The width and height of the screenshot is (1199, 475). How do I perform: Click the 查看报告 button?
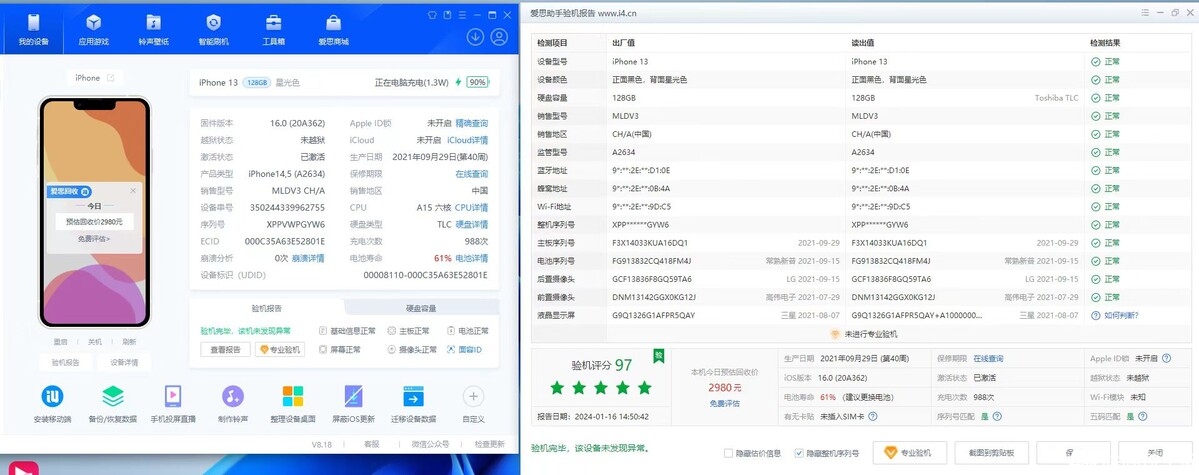click(x=226, y=350)
